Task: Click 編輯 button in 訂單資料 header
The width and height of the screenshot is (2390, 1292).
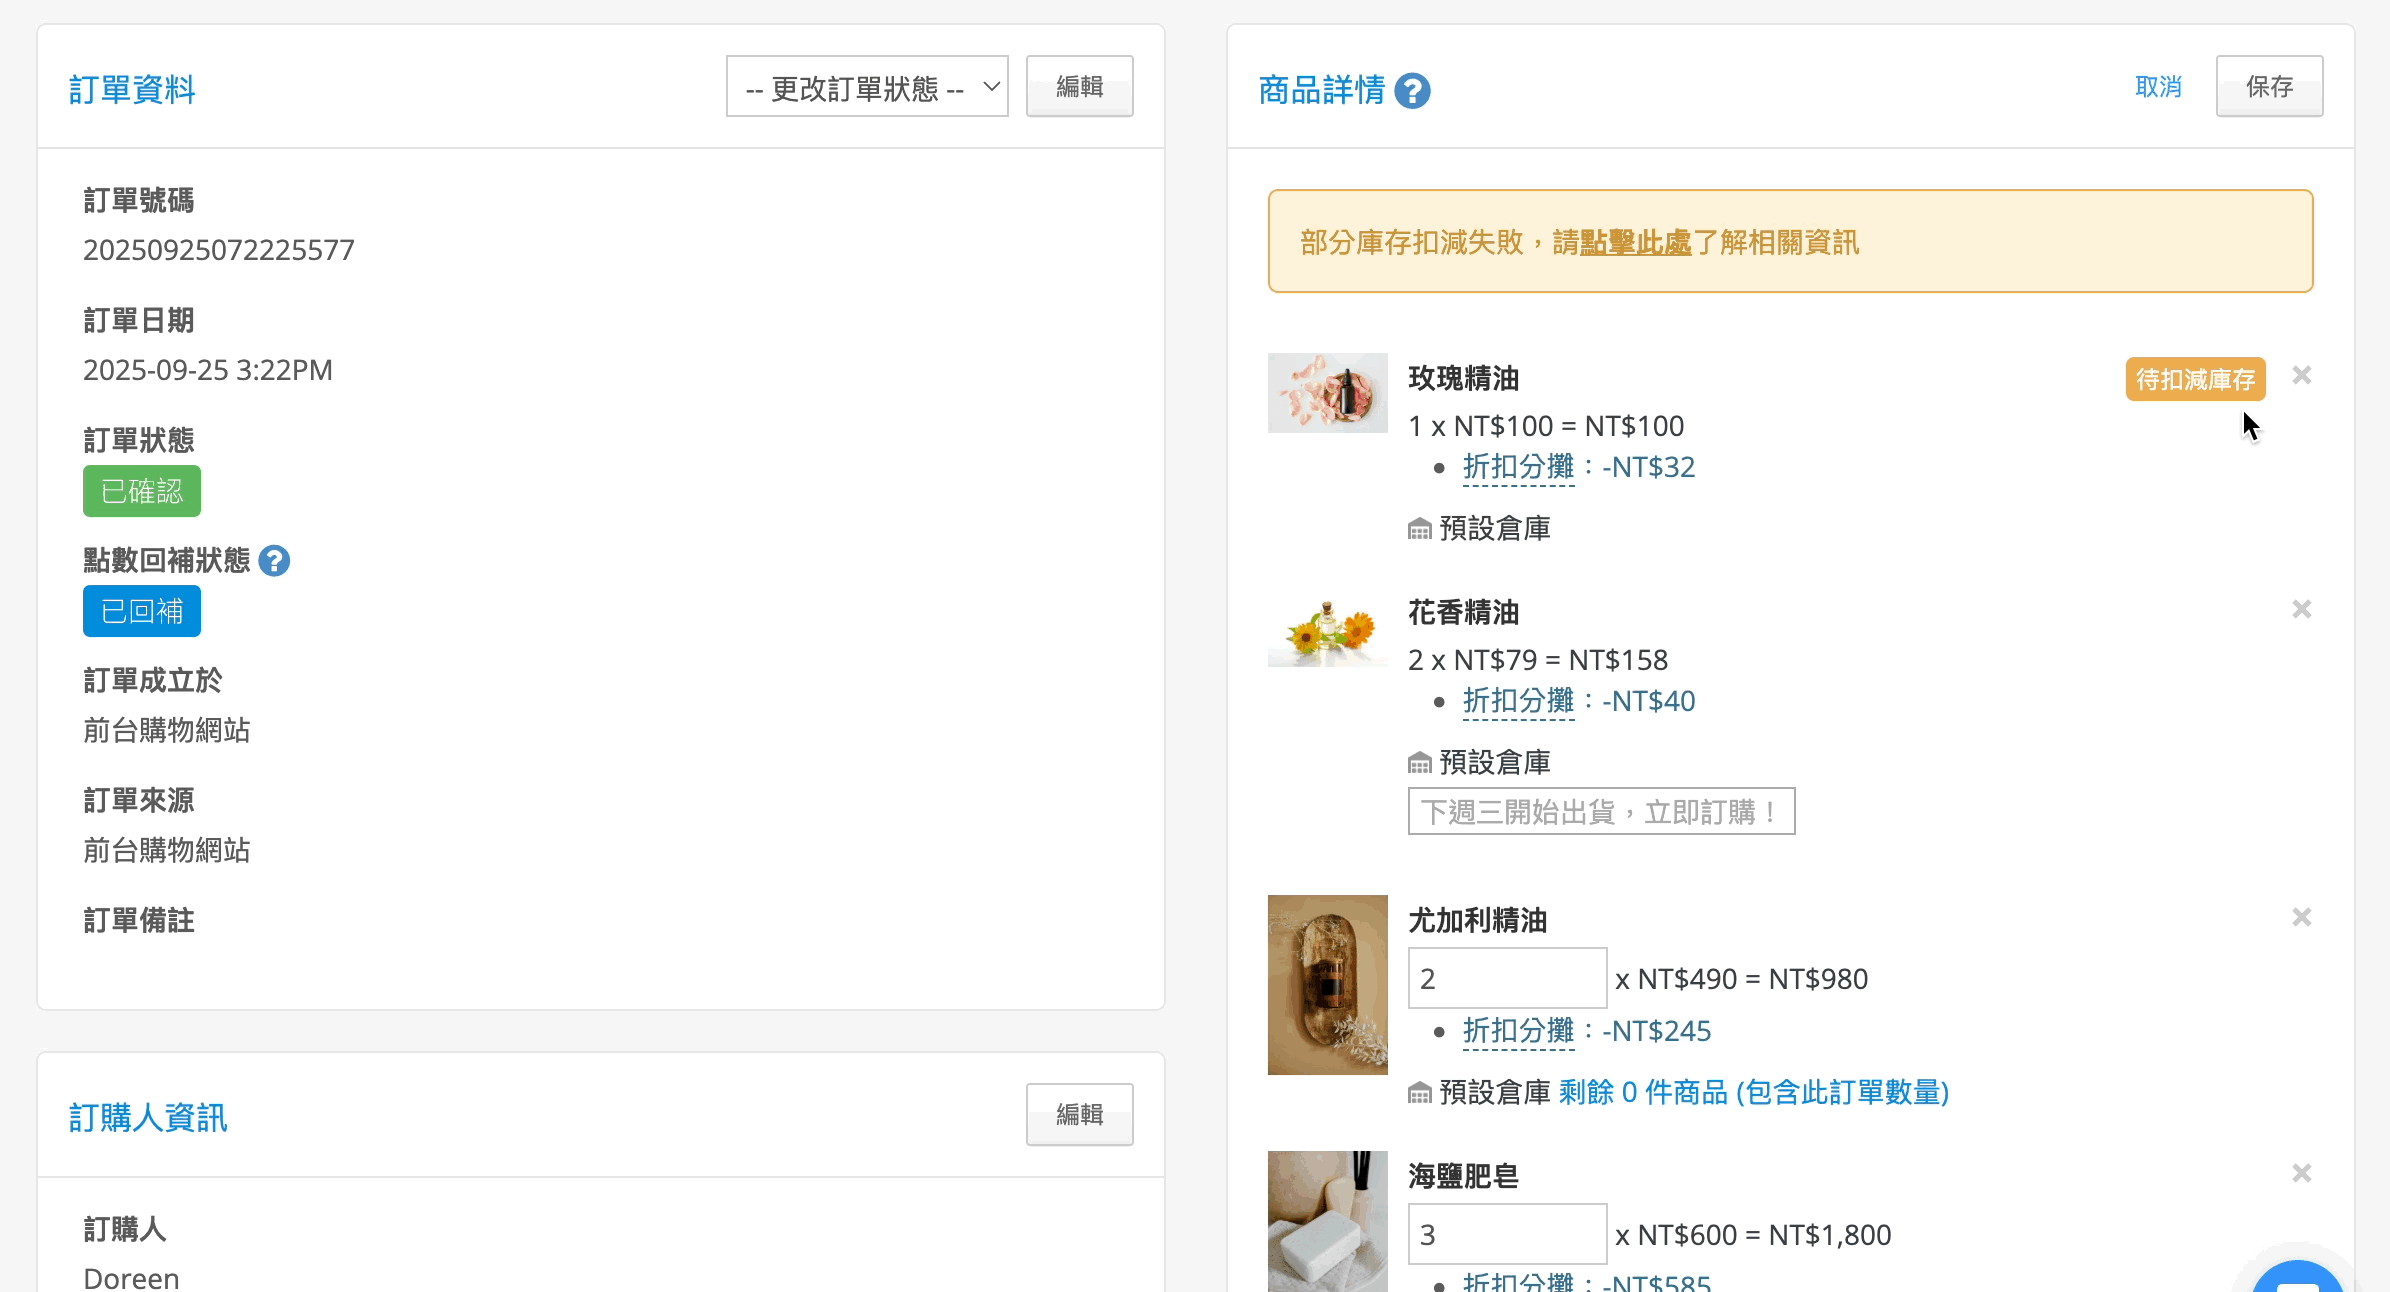Action: point(1079,87)
